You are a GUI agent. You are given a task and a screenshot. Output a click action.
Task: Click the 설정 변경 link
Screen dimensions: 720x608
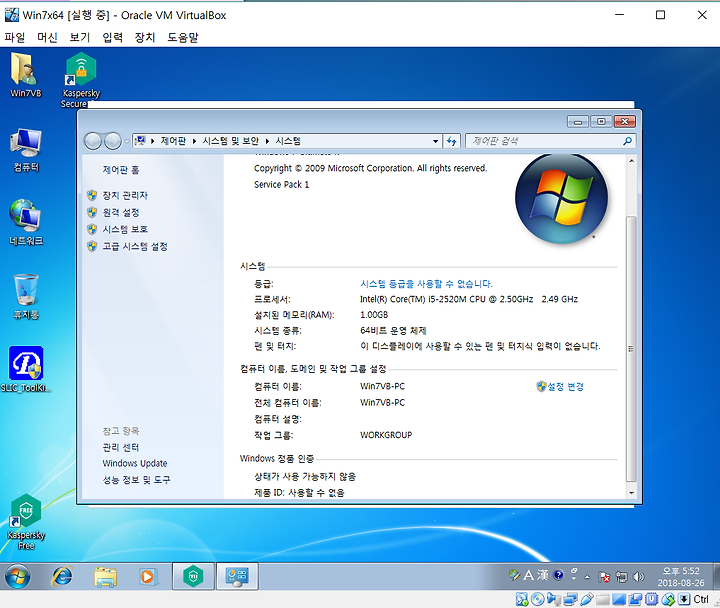(x=565, y=387)
